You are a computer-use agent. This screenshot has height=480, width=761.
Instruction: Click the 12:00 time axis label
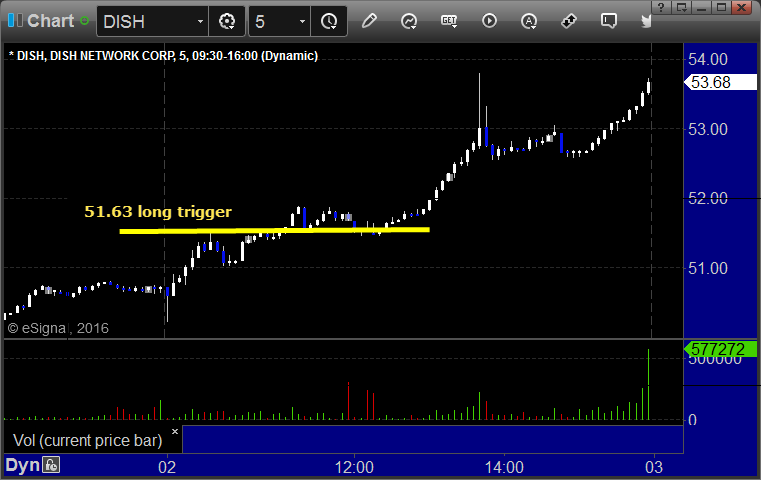pos(354,467)
